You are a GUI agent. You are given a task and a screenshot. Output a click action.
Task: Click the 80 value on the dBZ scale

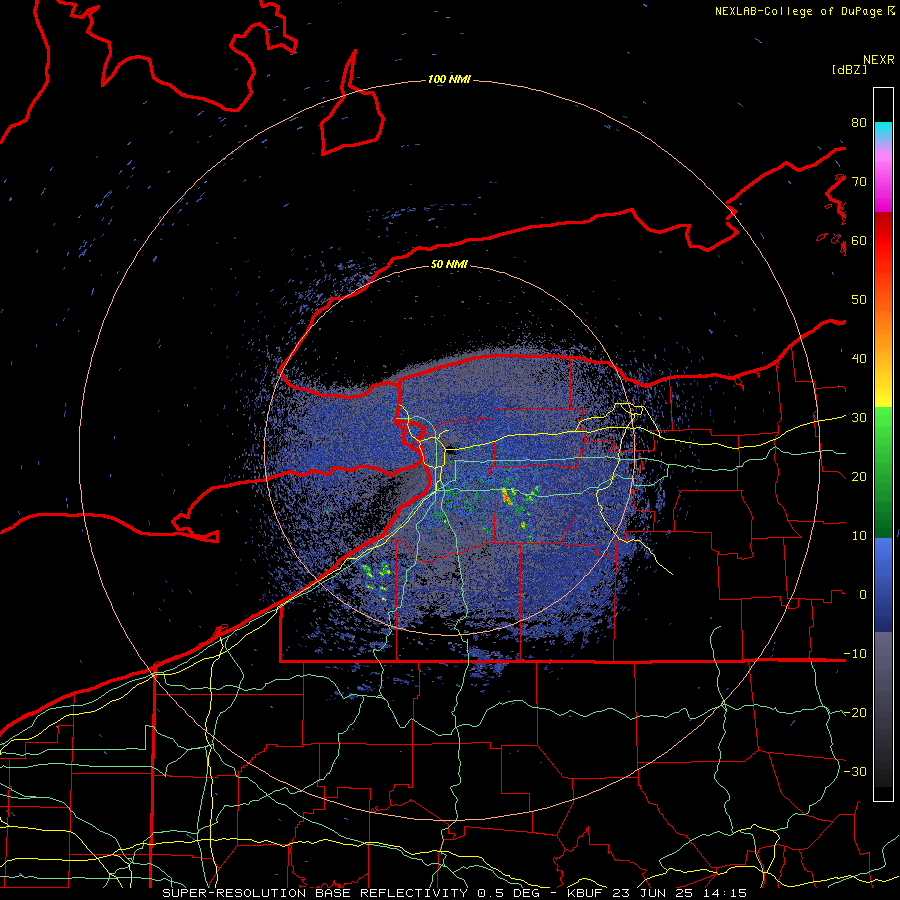pyautogui.click(x=859, y=123)
